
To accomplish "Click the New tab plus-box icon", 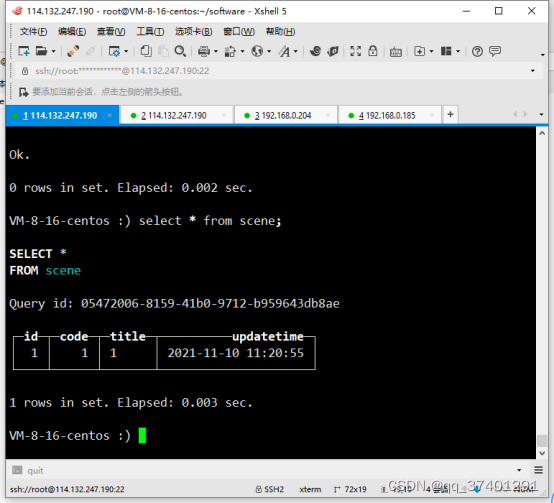I will (419, 51).
